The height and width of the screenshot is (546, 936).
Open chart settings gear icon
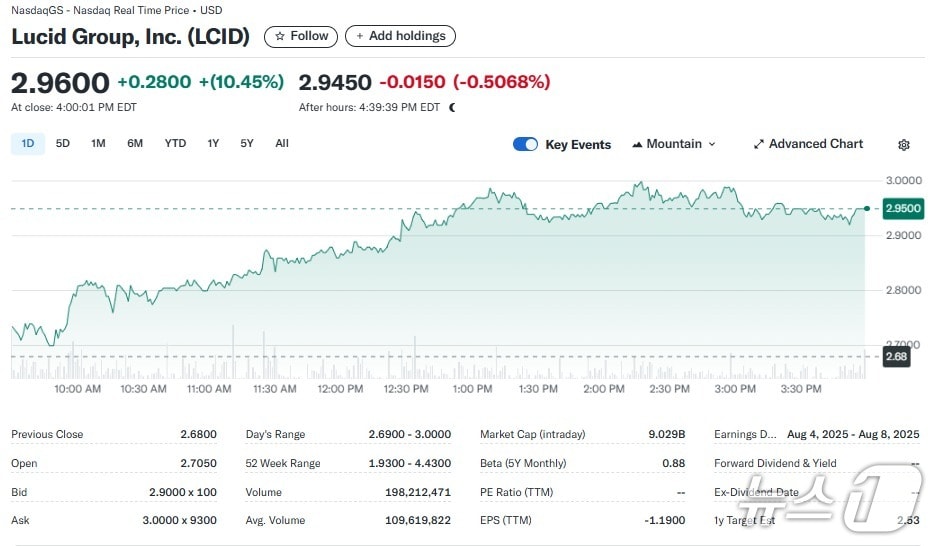pyautogui.click(x=903, y=145)
